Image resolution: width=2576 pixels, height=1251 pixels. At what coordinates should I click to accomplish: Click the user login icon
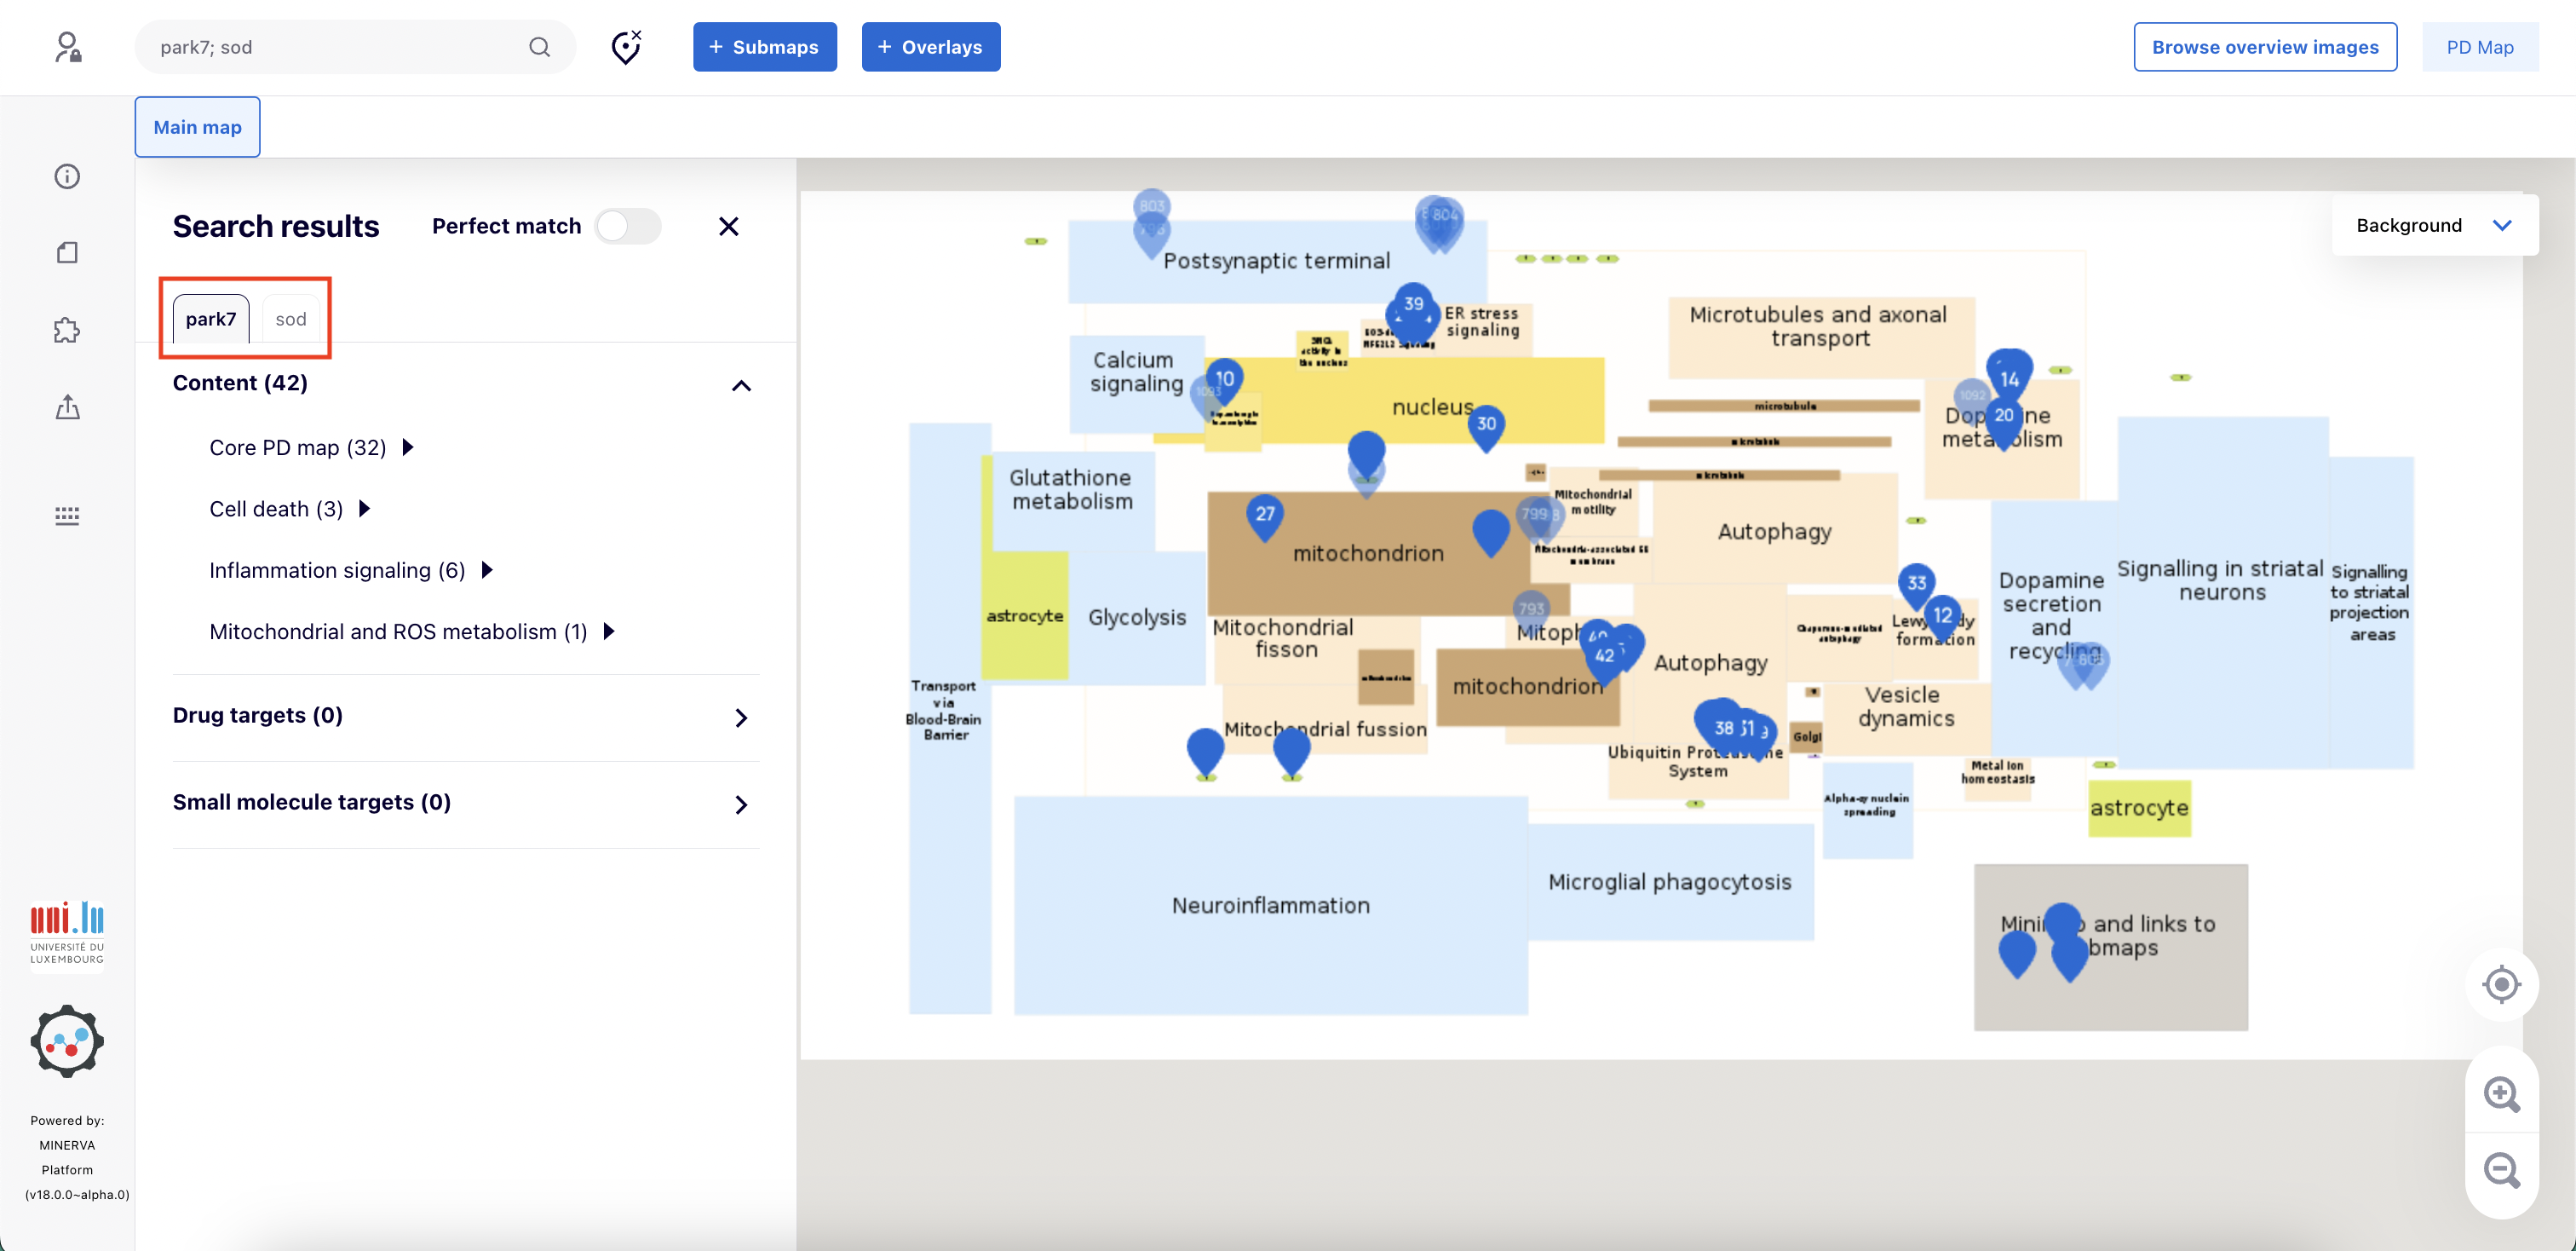pyautogui.click(x=68, y=47)
